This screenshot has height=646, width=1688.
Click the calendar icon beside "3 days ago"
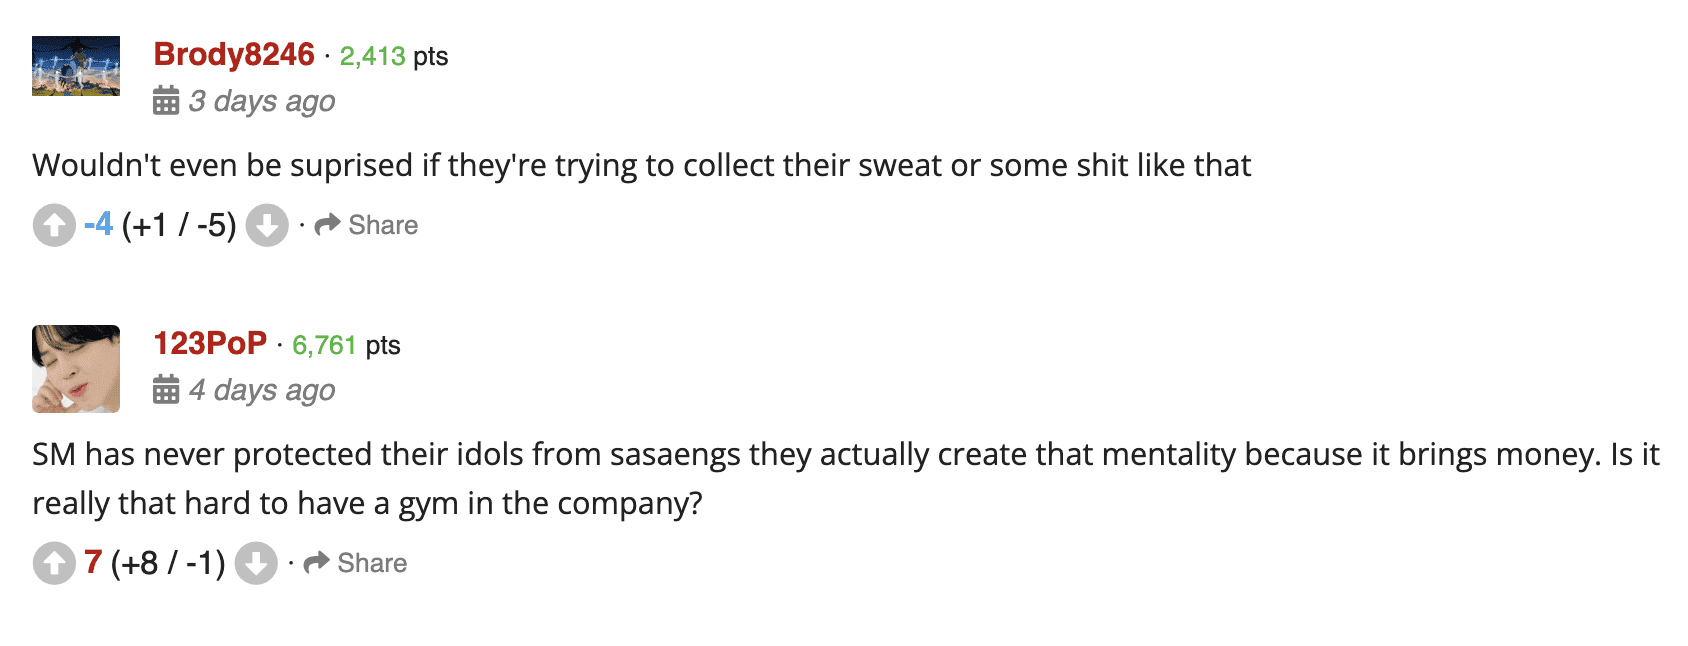coord(166,101)
